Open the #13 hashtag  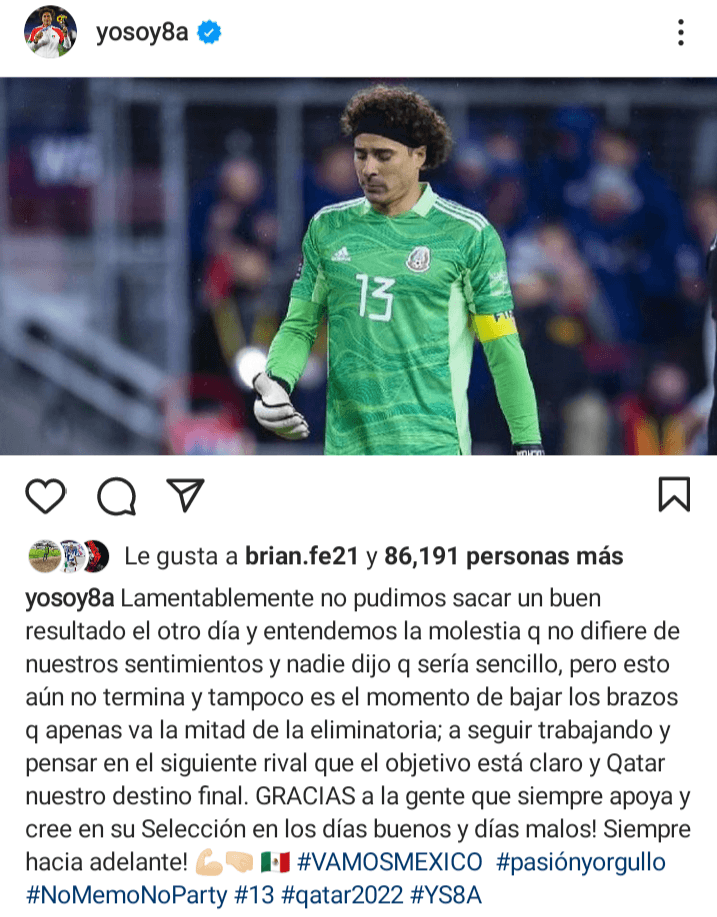(x=254, y=895)
